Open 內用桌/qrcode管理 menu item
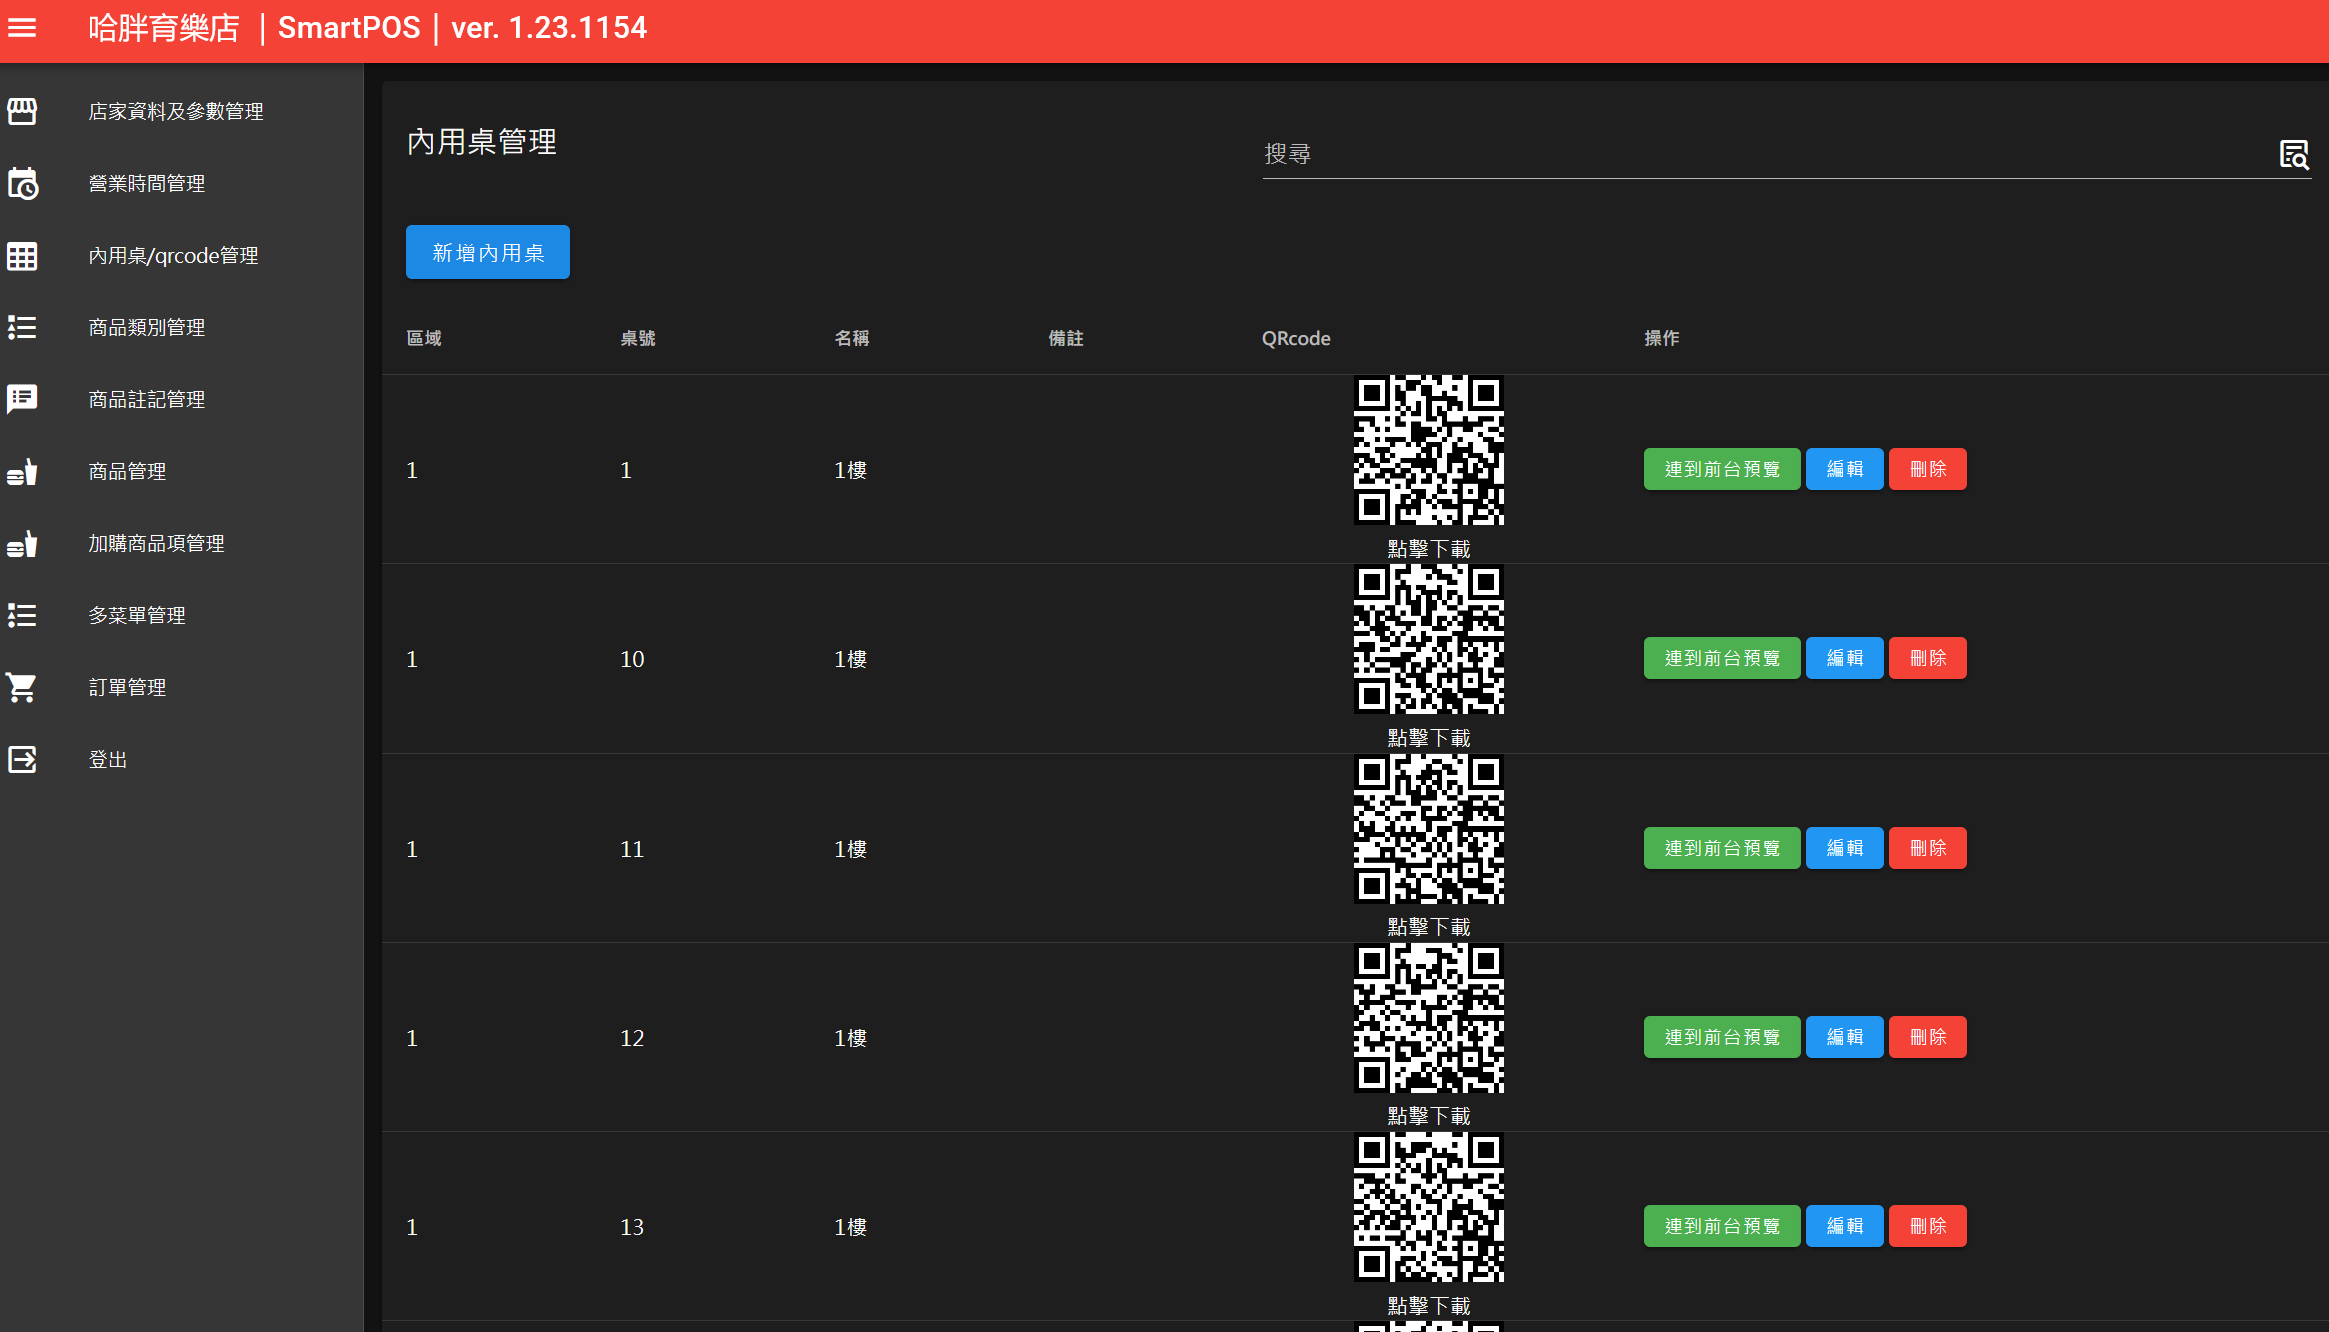The height and width of the screenshot is (1332, 2329). [181, 255]
